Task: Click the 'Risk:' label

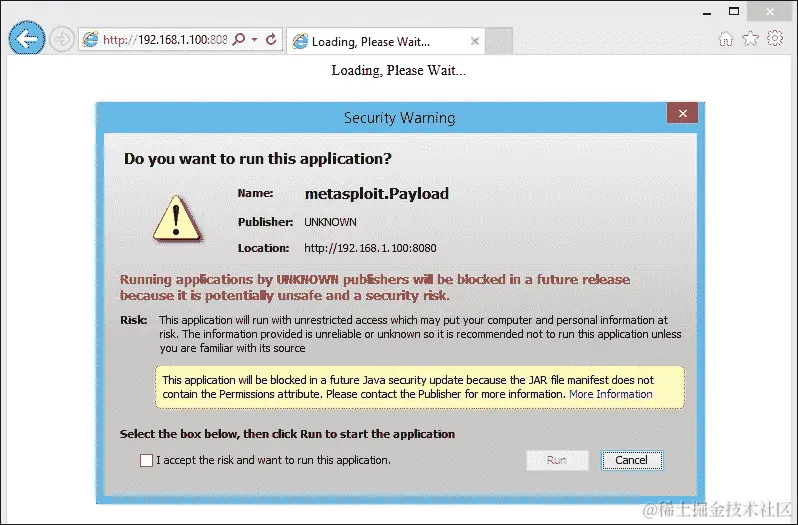Action: [x=133, y=320]
